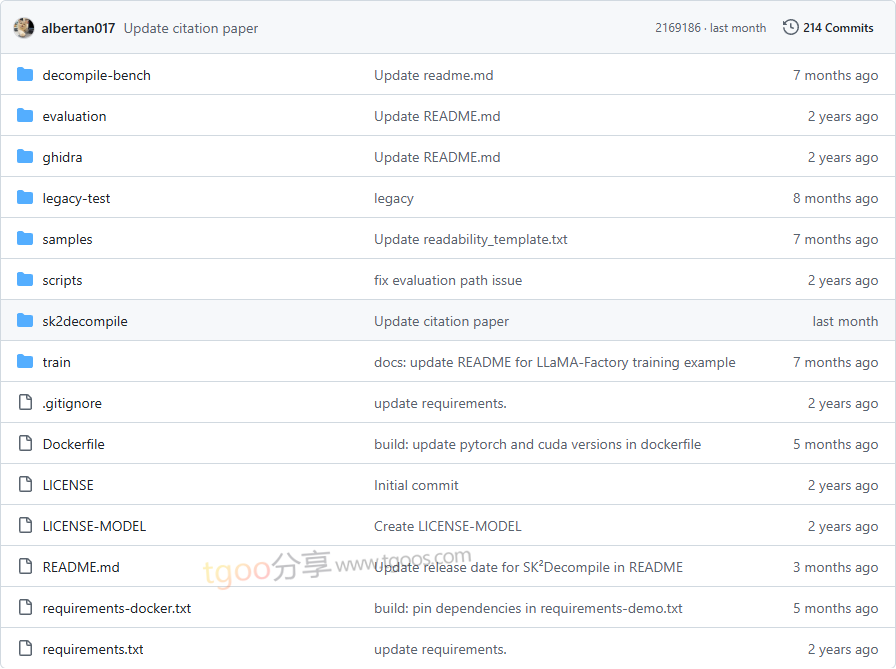Open the LICENSE-MODEL file
This screenshot has height=669, width=896.
click(94, 526)
